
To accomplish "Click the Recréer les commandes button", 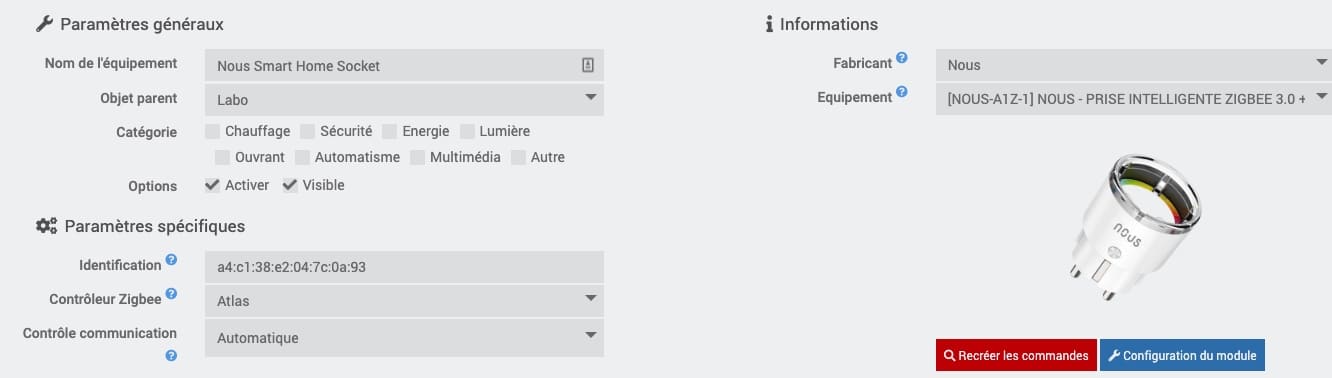I will pyautogui.click(x=1016, y=355).
